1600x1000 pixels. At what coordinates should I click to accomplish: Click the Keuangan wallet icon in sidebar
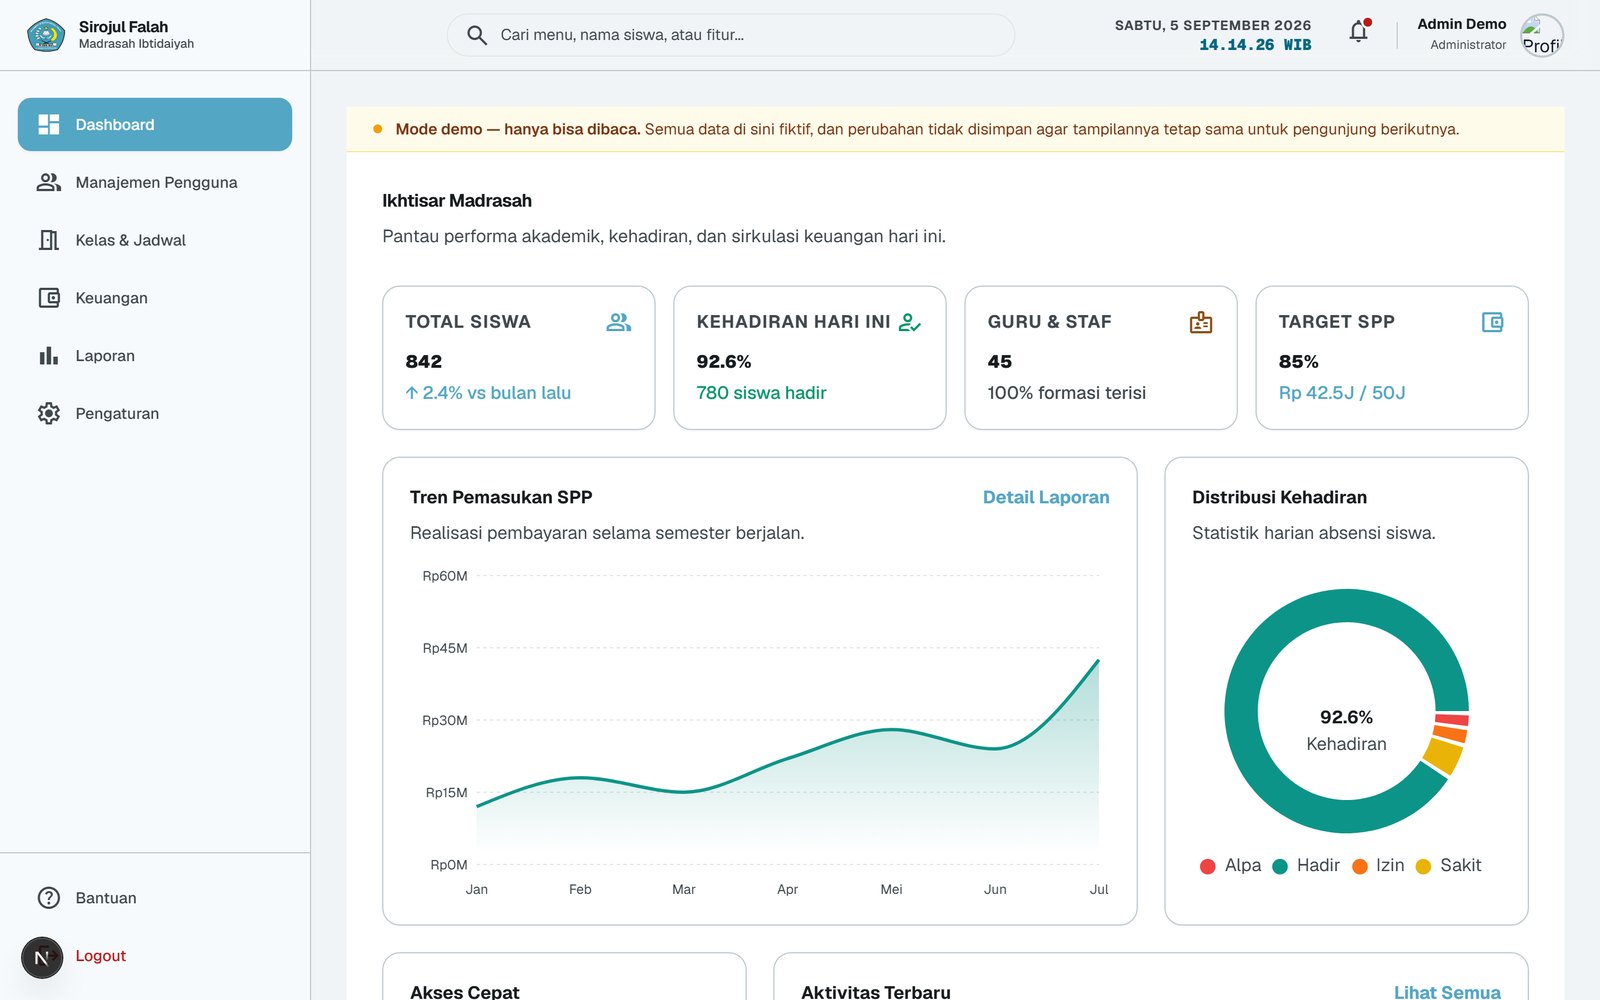click(x=49, y=298)
